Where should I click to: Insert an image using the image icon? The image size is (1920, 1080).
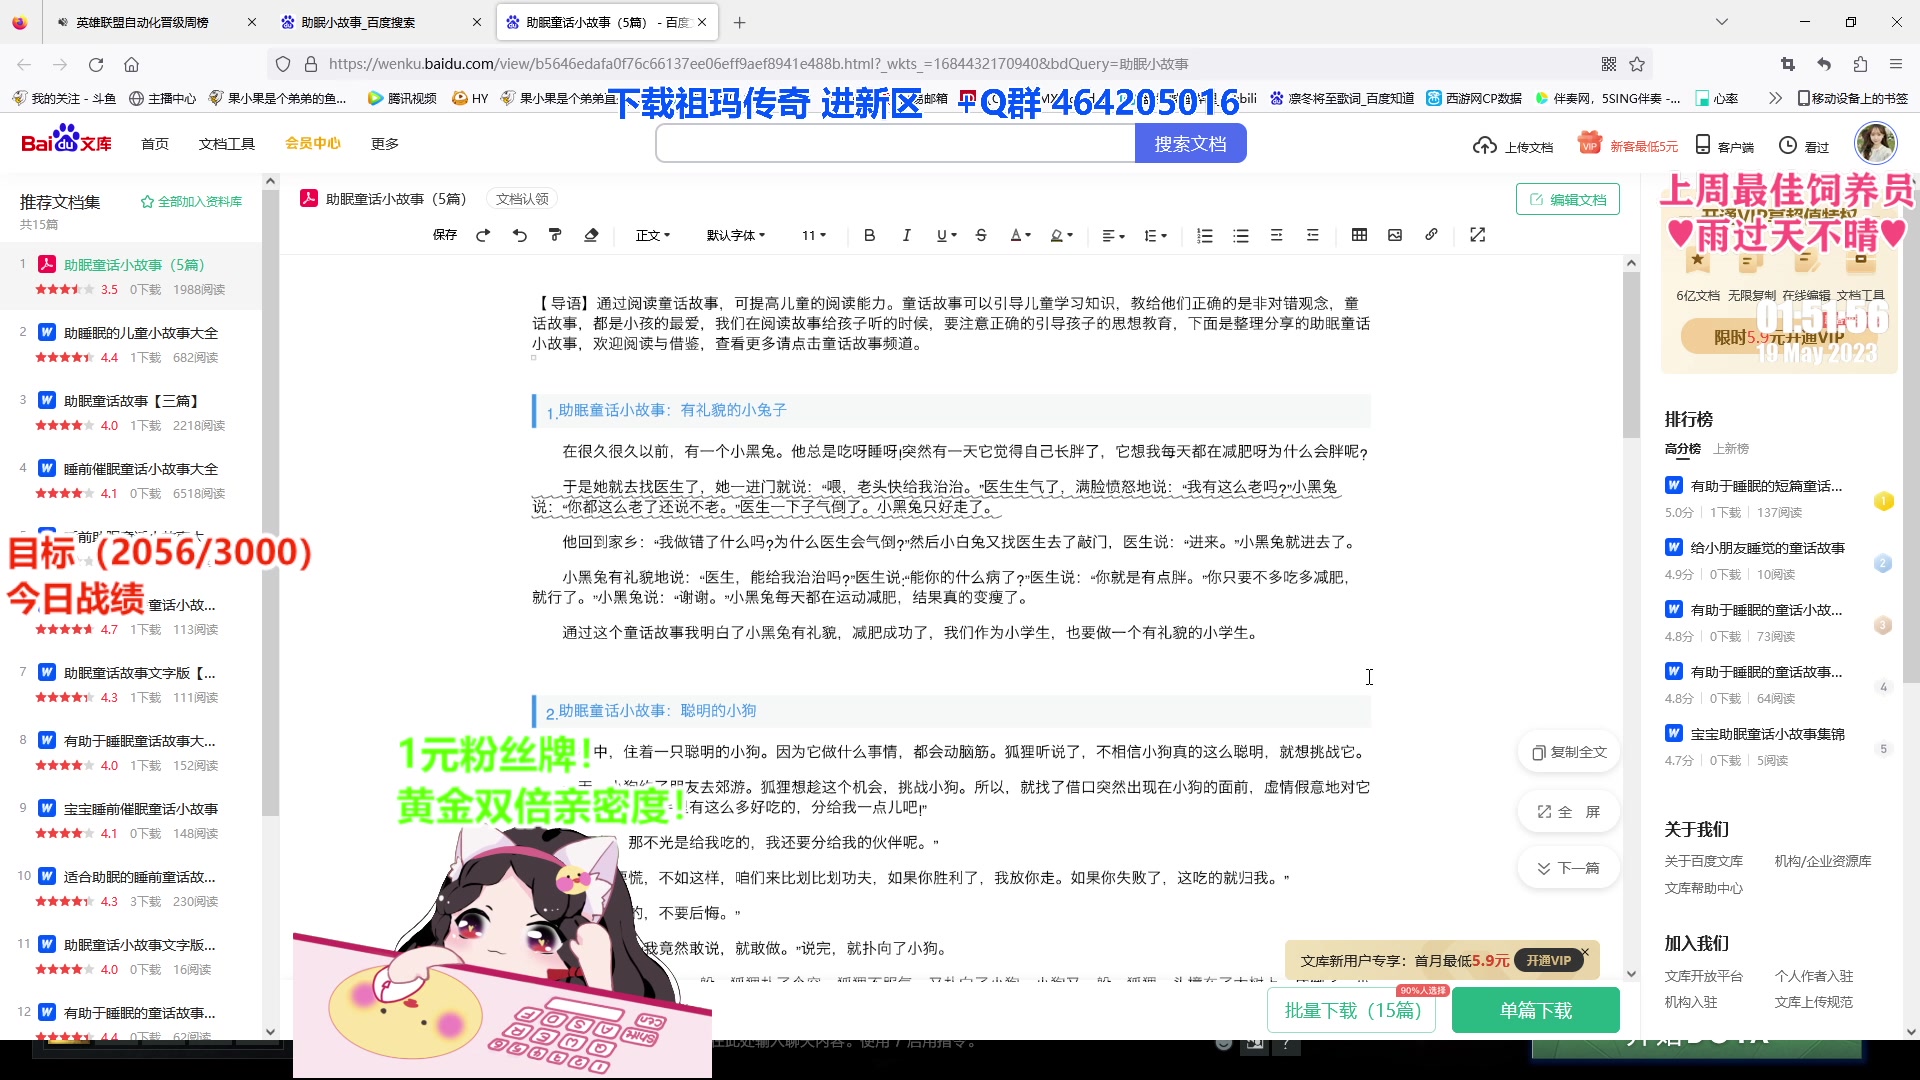click(x=1394, y=235)
